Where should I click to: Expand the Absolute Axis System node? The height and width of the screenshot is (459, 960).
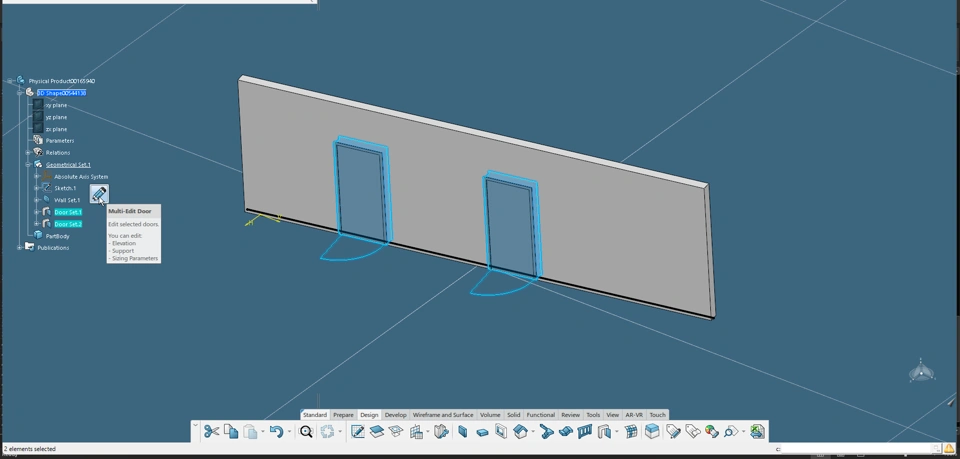pyautogui.click(x=37, y=176)
